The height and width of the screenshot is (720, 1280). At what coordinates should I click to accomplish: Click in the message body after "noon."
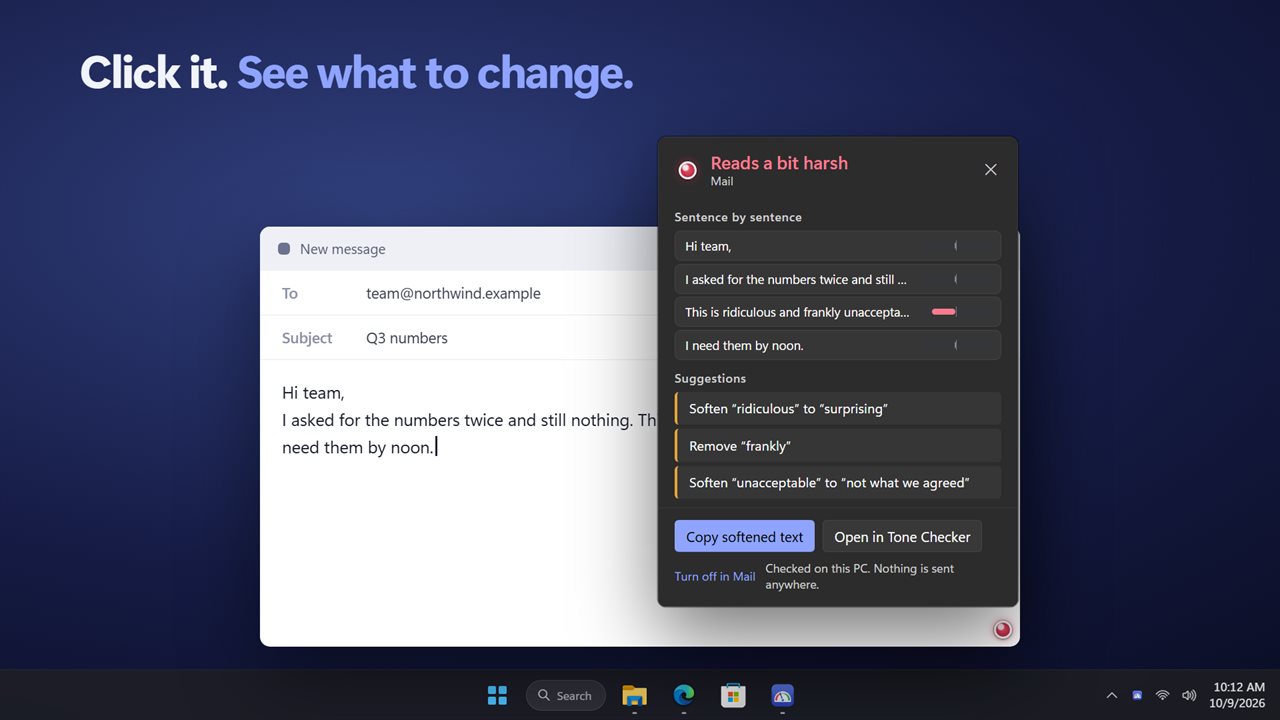click(438, 447)
